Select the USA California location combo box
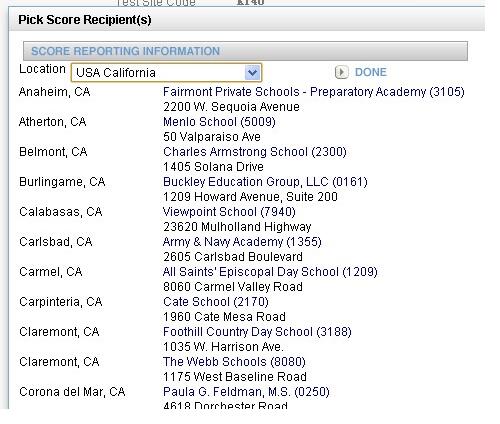 [x=166, y=72]
